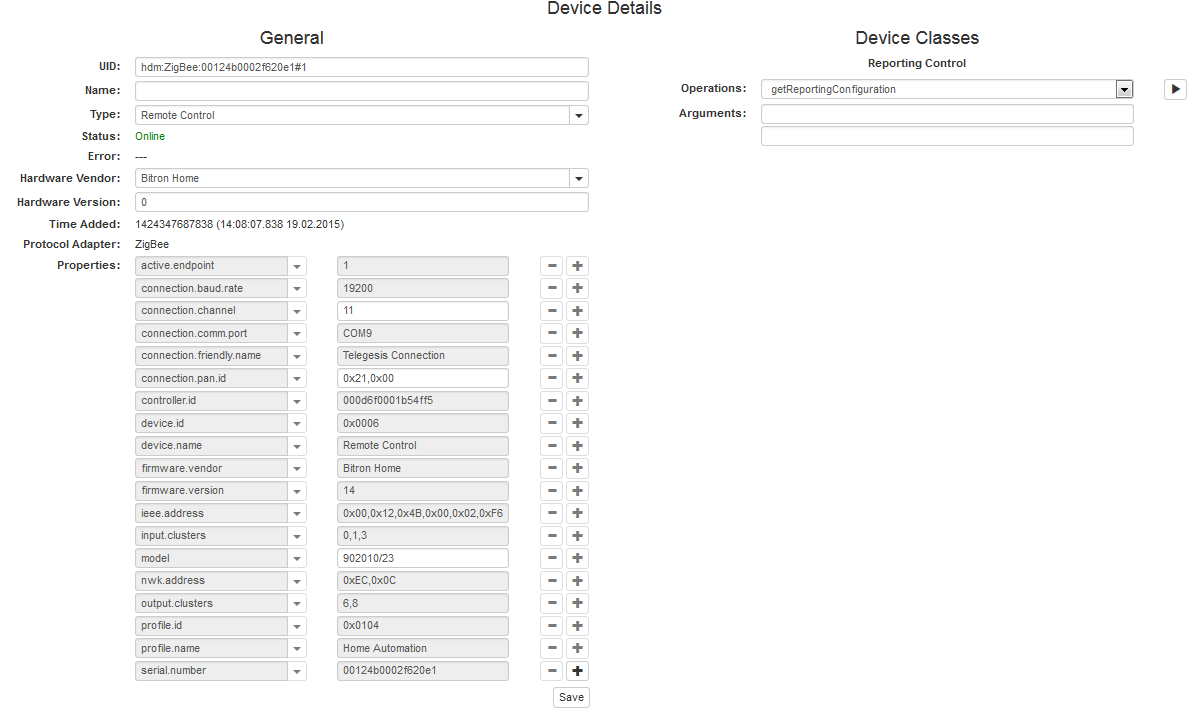Viewport: 1196px width, 710px height.
Task: Remove the connection.pan.id property row
Action: (x=553, y=379)
